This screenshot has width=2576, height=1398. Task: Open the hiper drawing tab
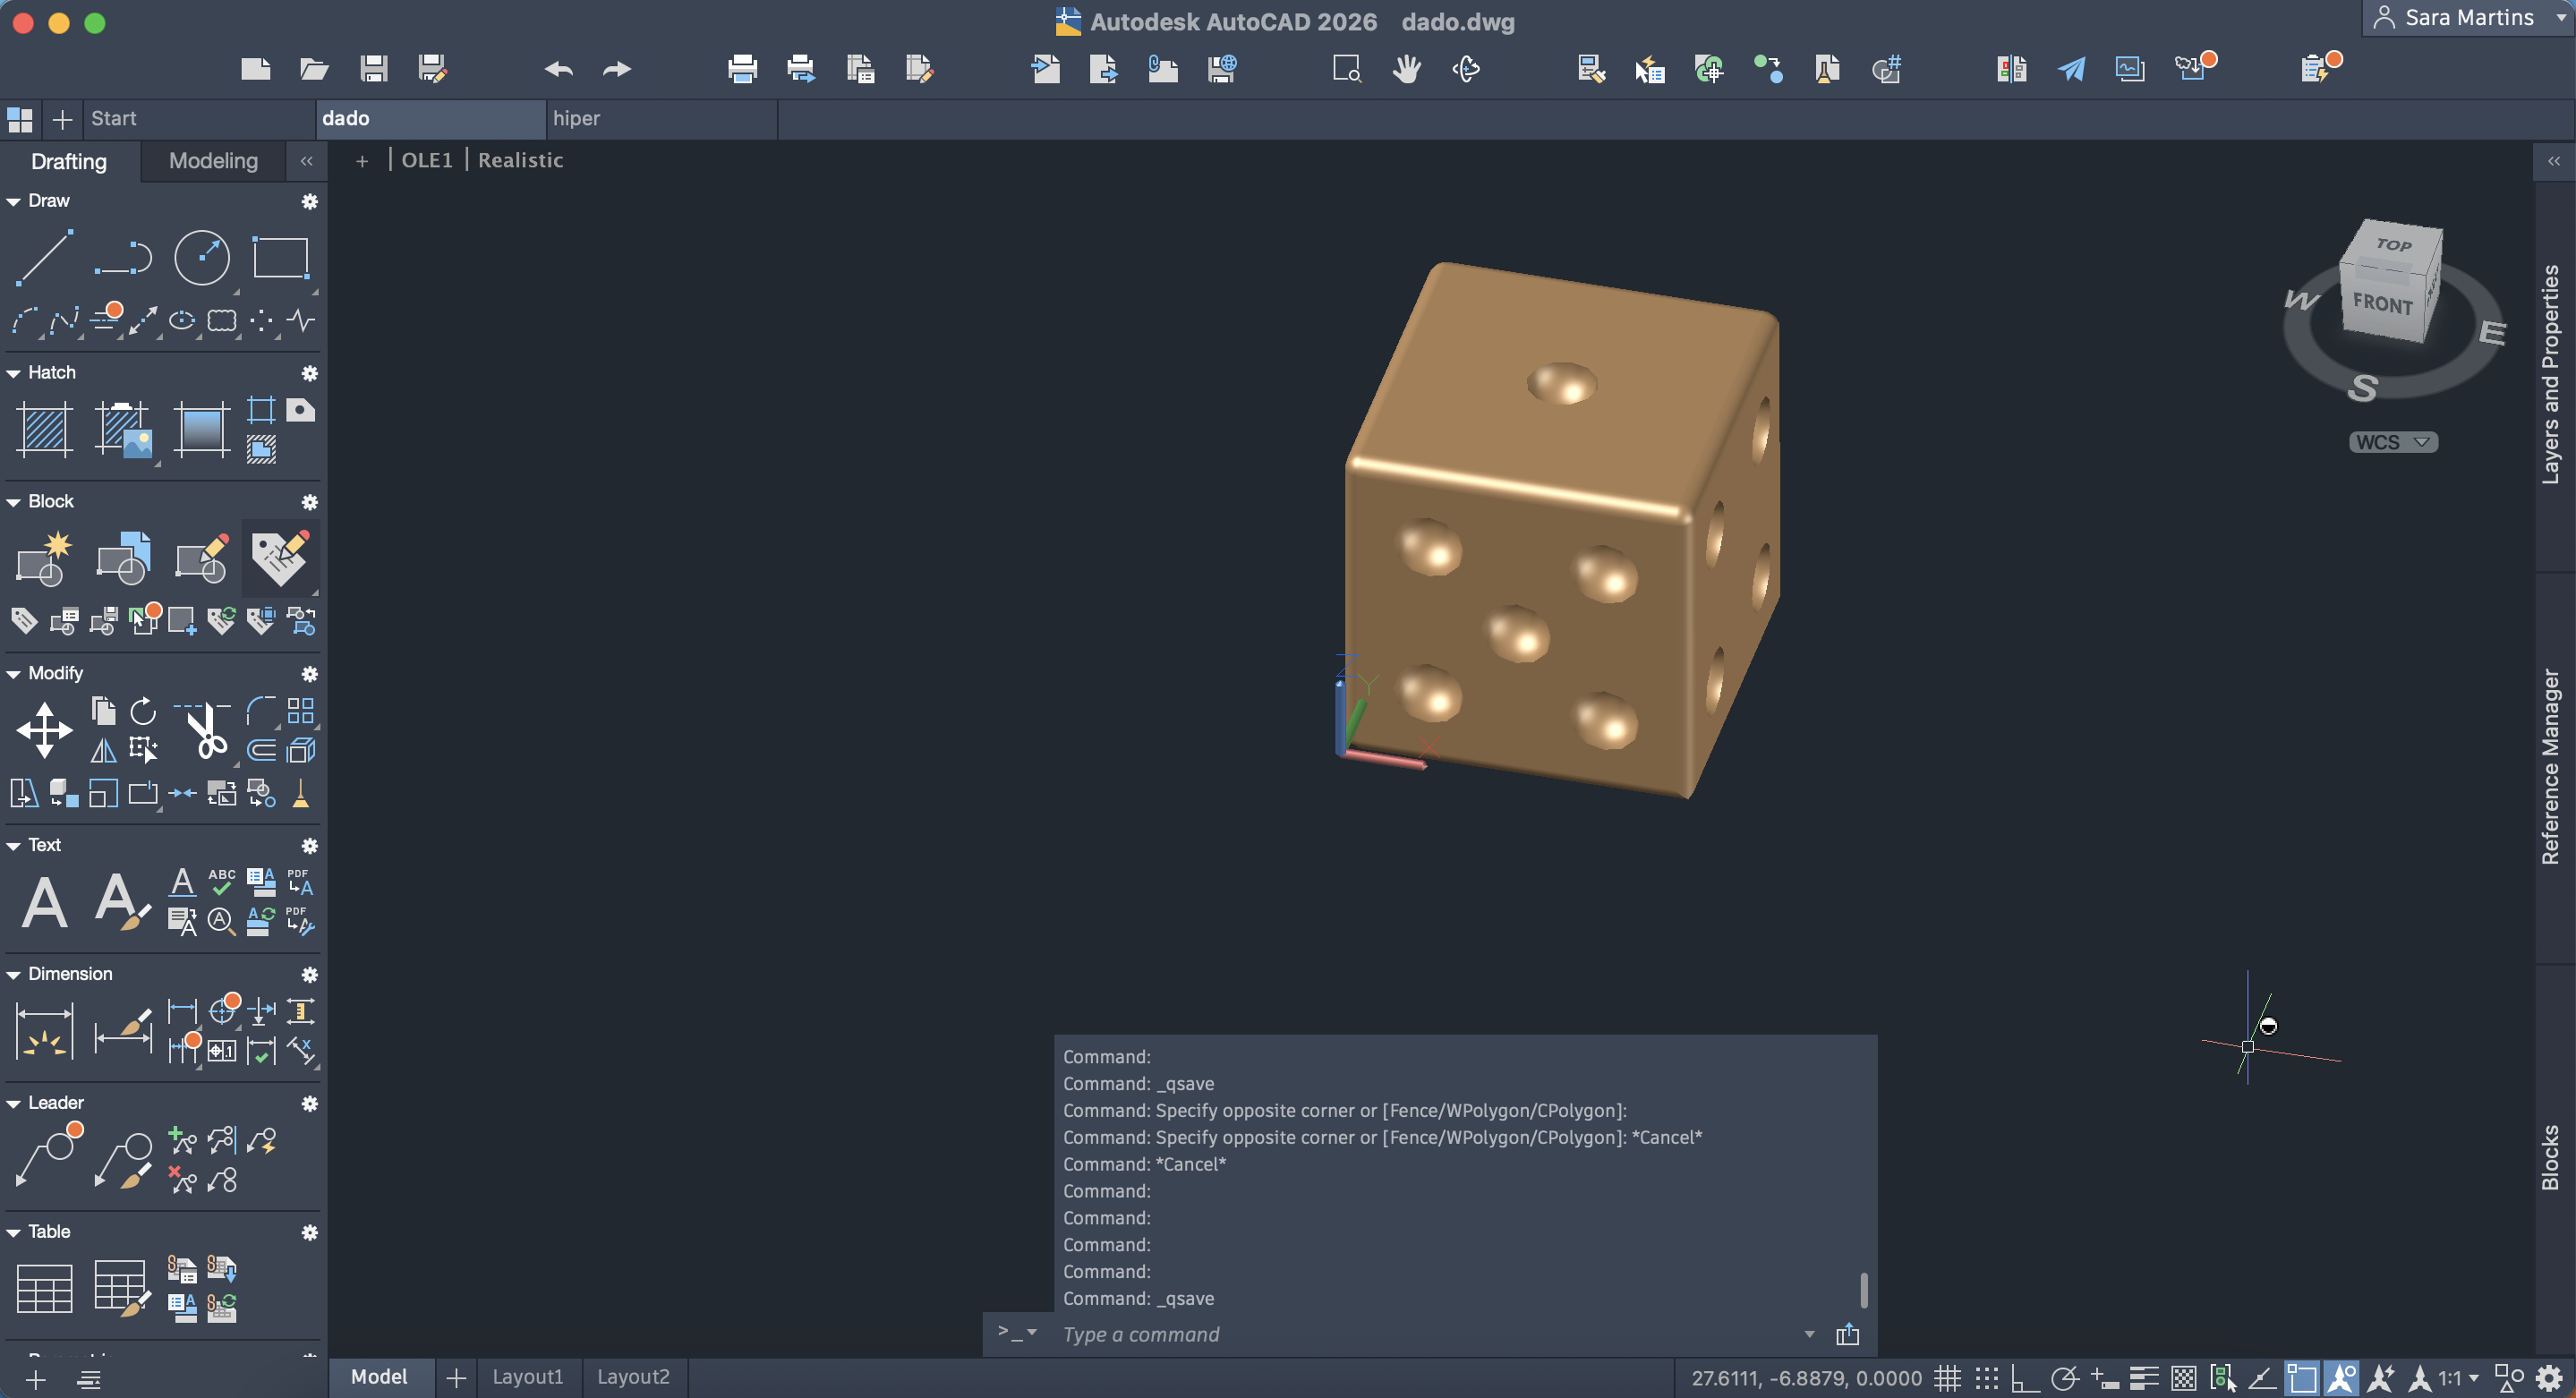point(576,118)
